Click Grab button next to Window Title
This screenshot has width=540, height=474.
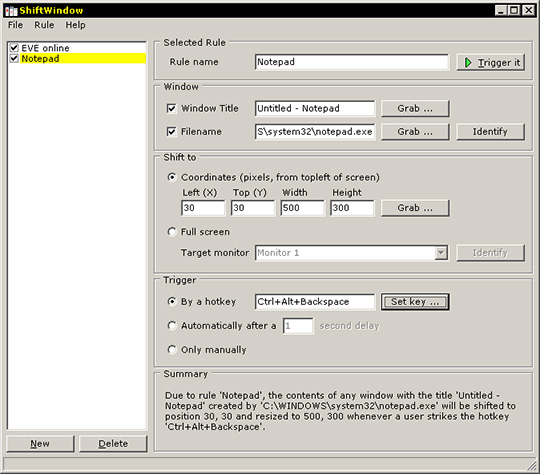click(415, 109)
